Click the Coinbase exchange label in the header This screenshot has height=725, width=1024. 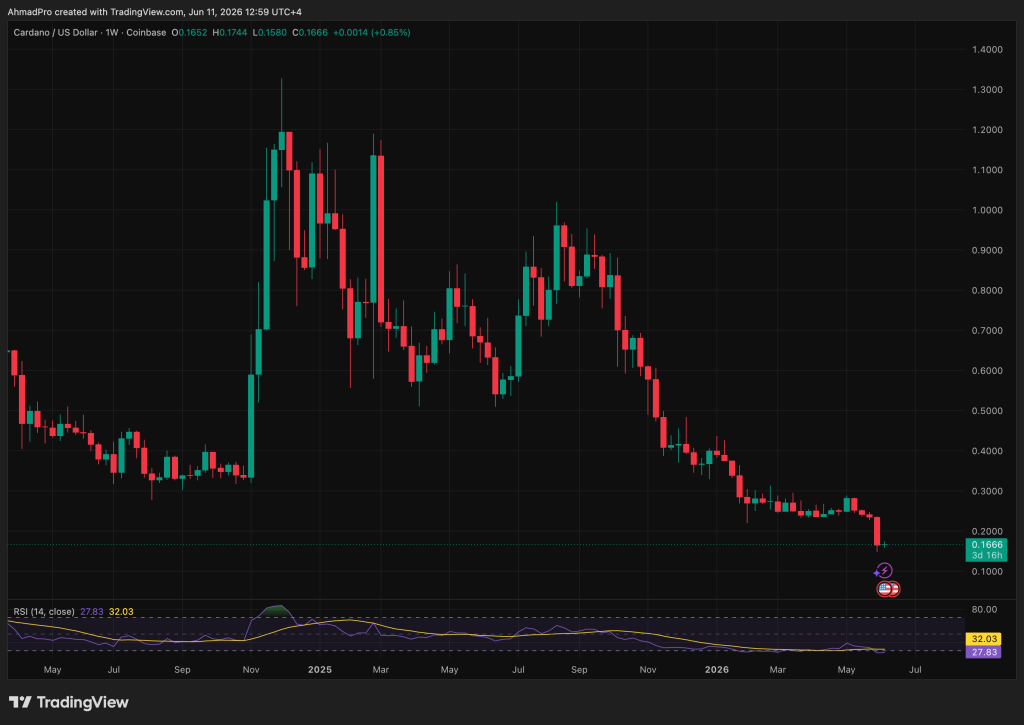pos(146,33)
